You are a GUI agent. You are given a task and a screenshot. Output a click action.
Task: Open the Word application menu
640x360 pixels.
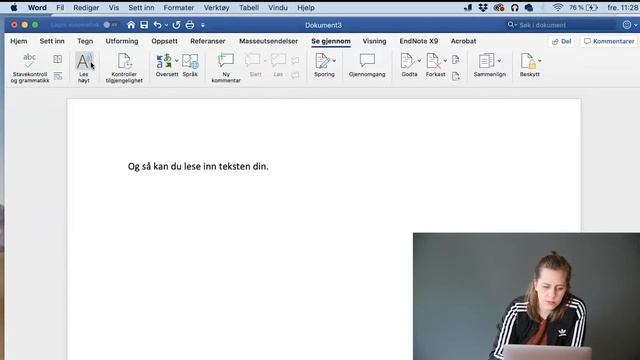pyautogui.click(x=37, y=7)
